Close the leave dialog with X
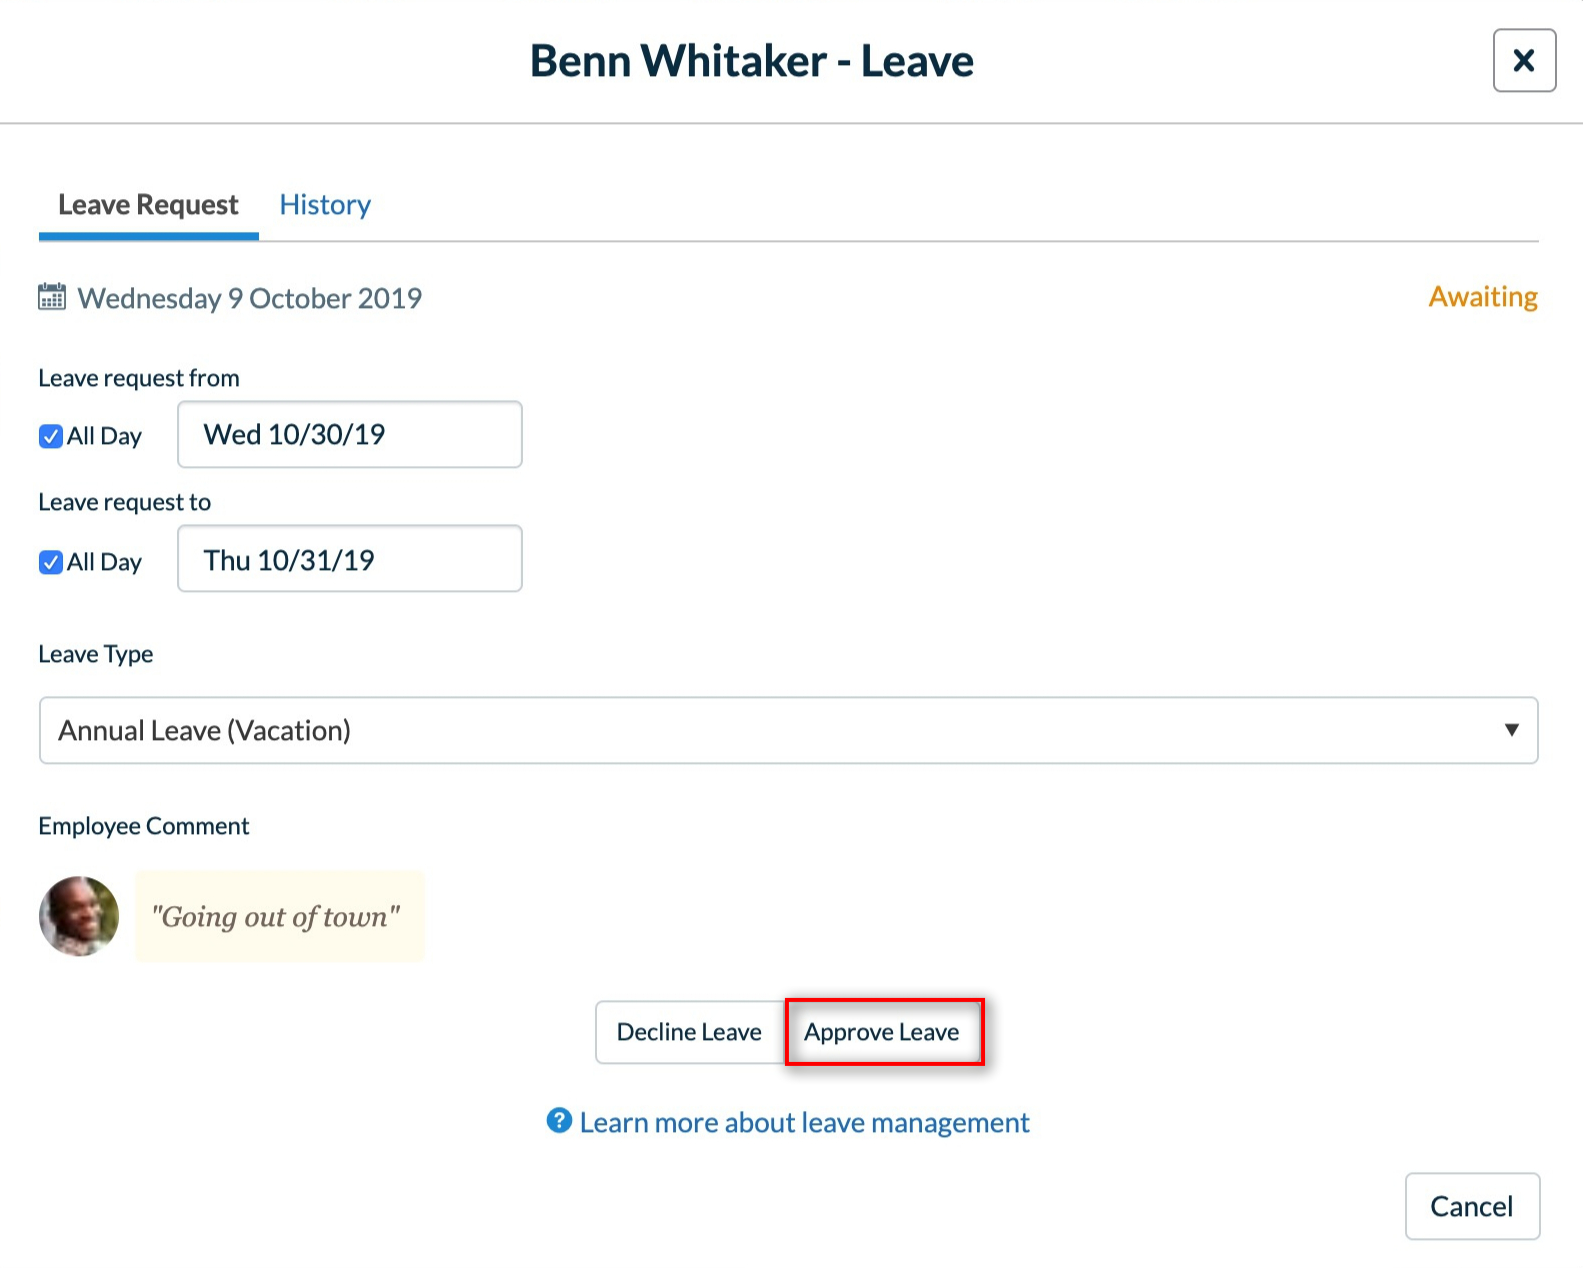This screenshot has width=1583, height=1268. tap(1523, 61)
